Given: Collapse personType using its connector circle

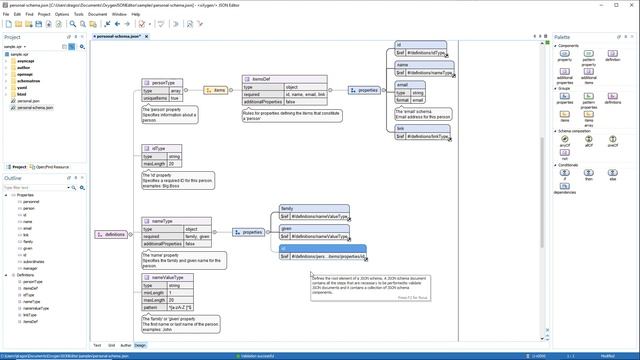Looking at the screenshot, I should click(186, 90).
